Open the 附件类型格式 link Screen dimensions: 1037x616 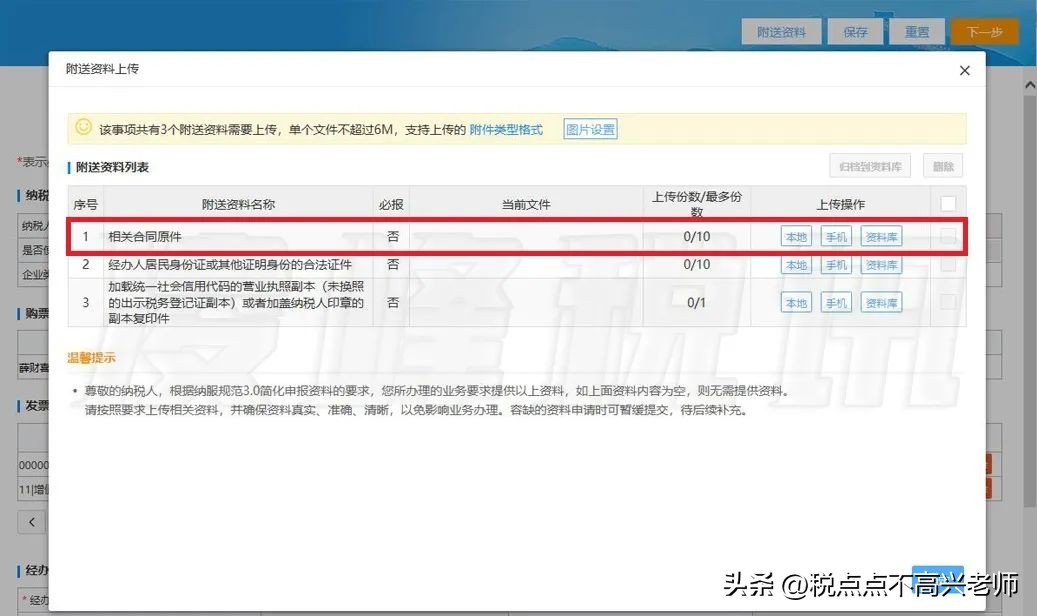(x=508, y=128)
